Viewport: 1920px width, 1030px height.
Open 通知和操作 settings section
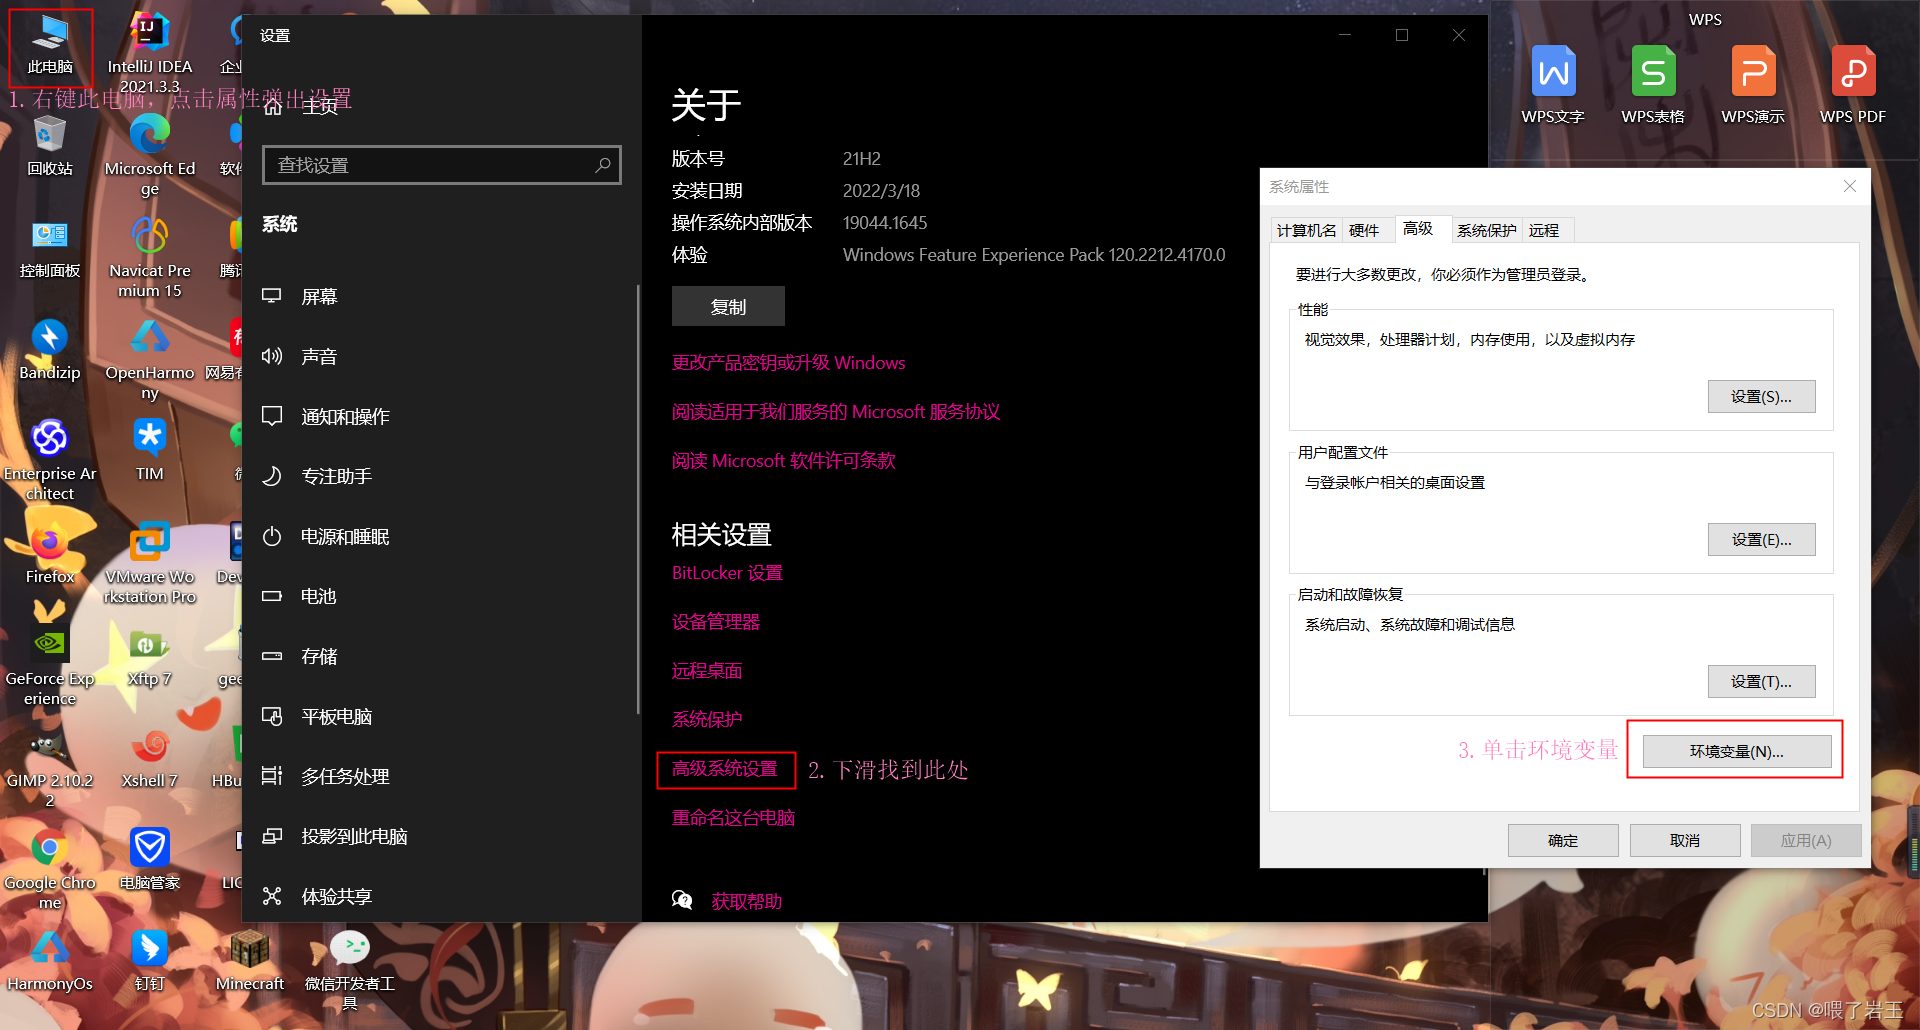pos(441,416)
